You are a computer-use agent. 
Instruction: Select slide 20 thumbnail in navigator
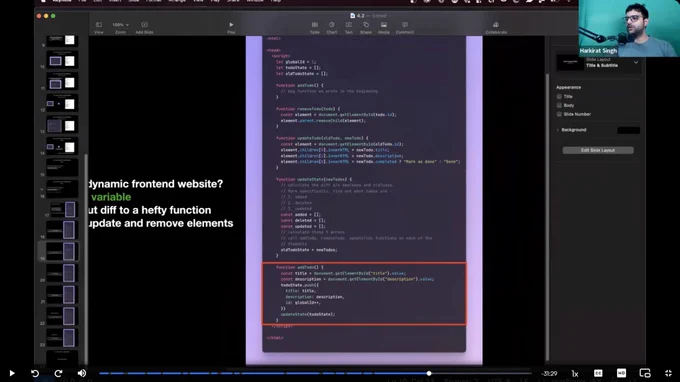pos(61,274)
